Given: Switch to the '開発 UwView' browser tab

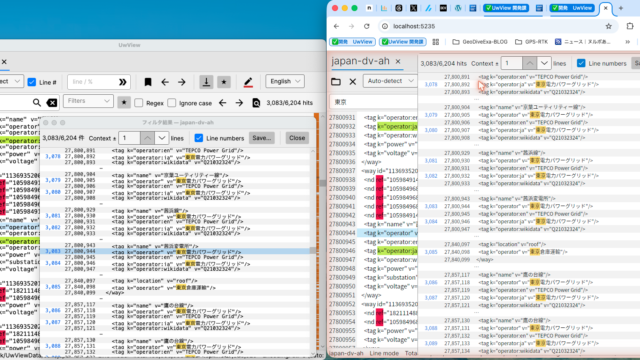Looking at the screenshot, I should [x=572, y=8].
